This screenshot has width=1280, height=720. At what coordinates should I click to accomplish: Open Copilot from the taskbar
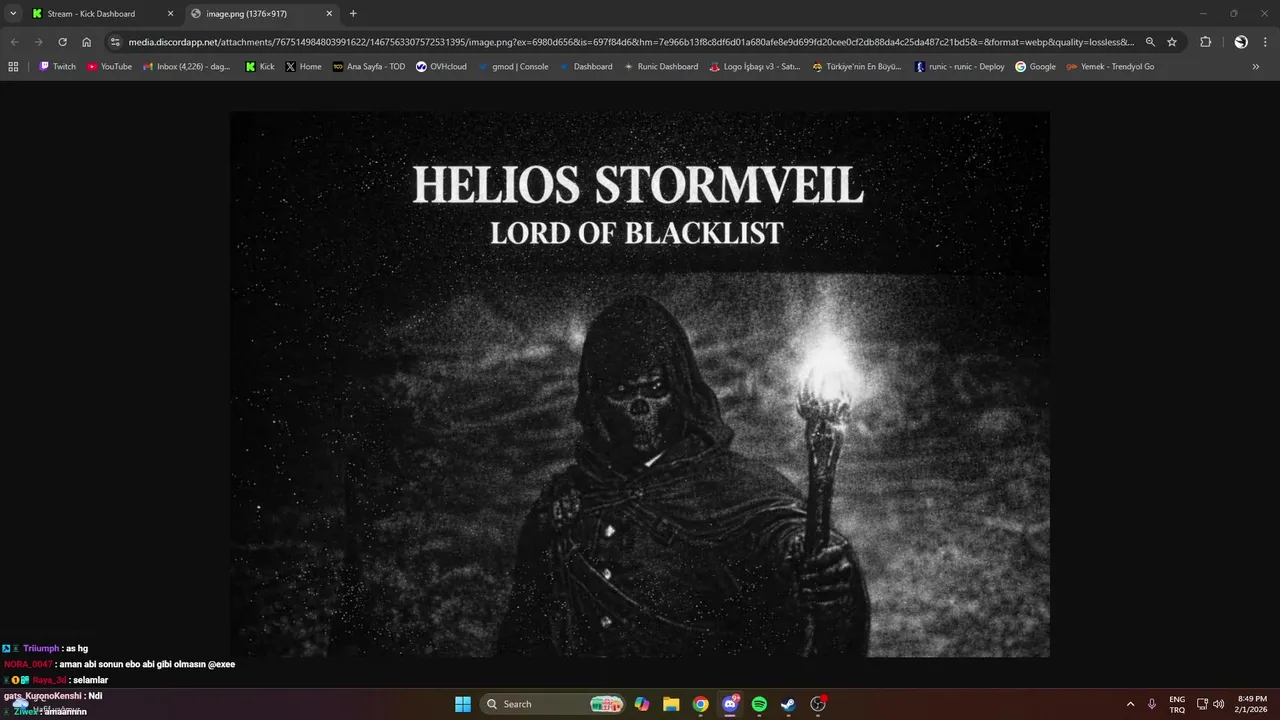coord(642,704)
